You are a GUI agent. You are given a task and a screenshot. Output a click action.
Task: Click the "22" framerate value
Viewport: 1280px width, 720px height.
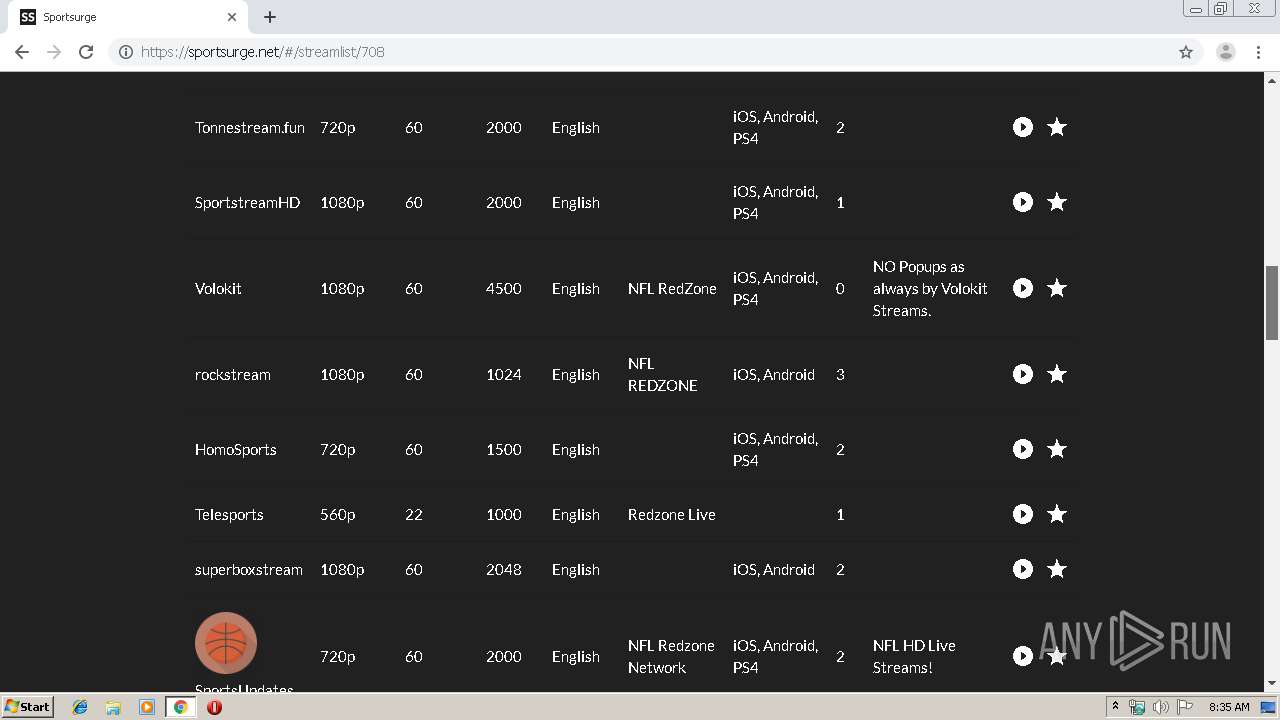(x=414, y=515)
